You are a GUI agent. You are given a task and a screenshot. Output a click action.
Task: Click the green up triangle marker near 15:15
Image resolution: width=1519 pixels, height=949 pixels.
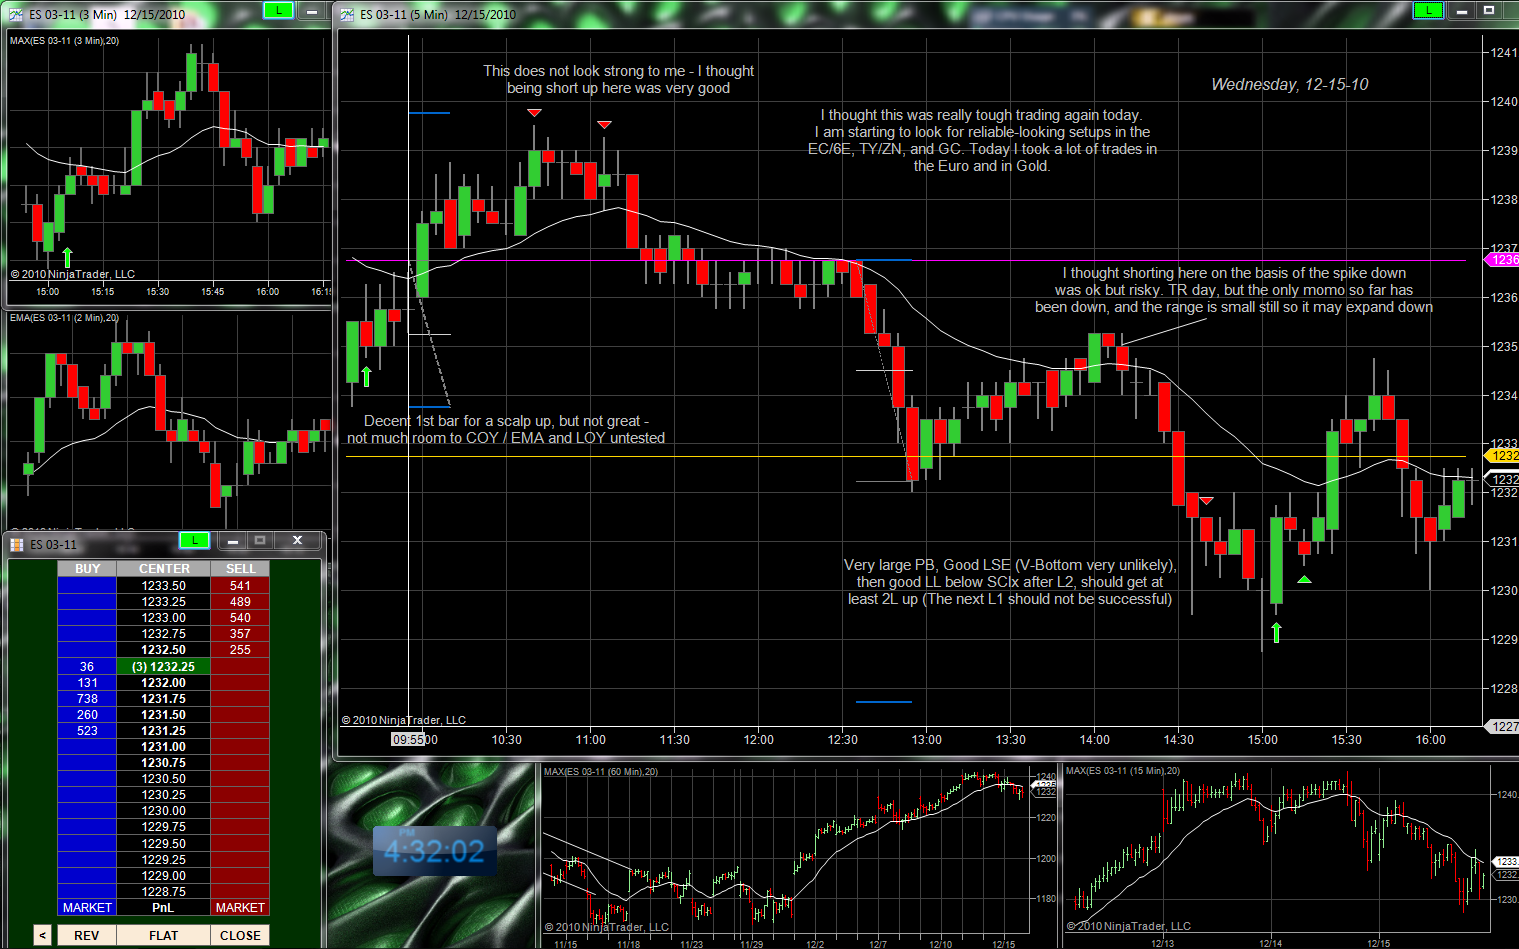tap(1304, 579)
